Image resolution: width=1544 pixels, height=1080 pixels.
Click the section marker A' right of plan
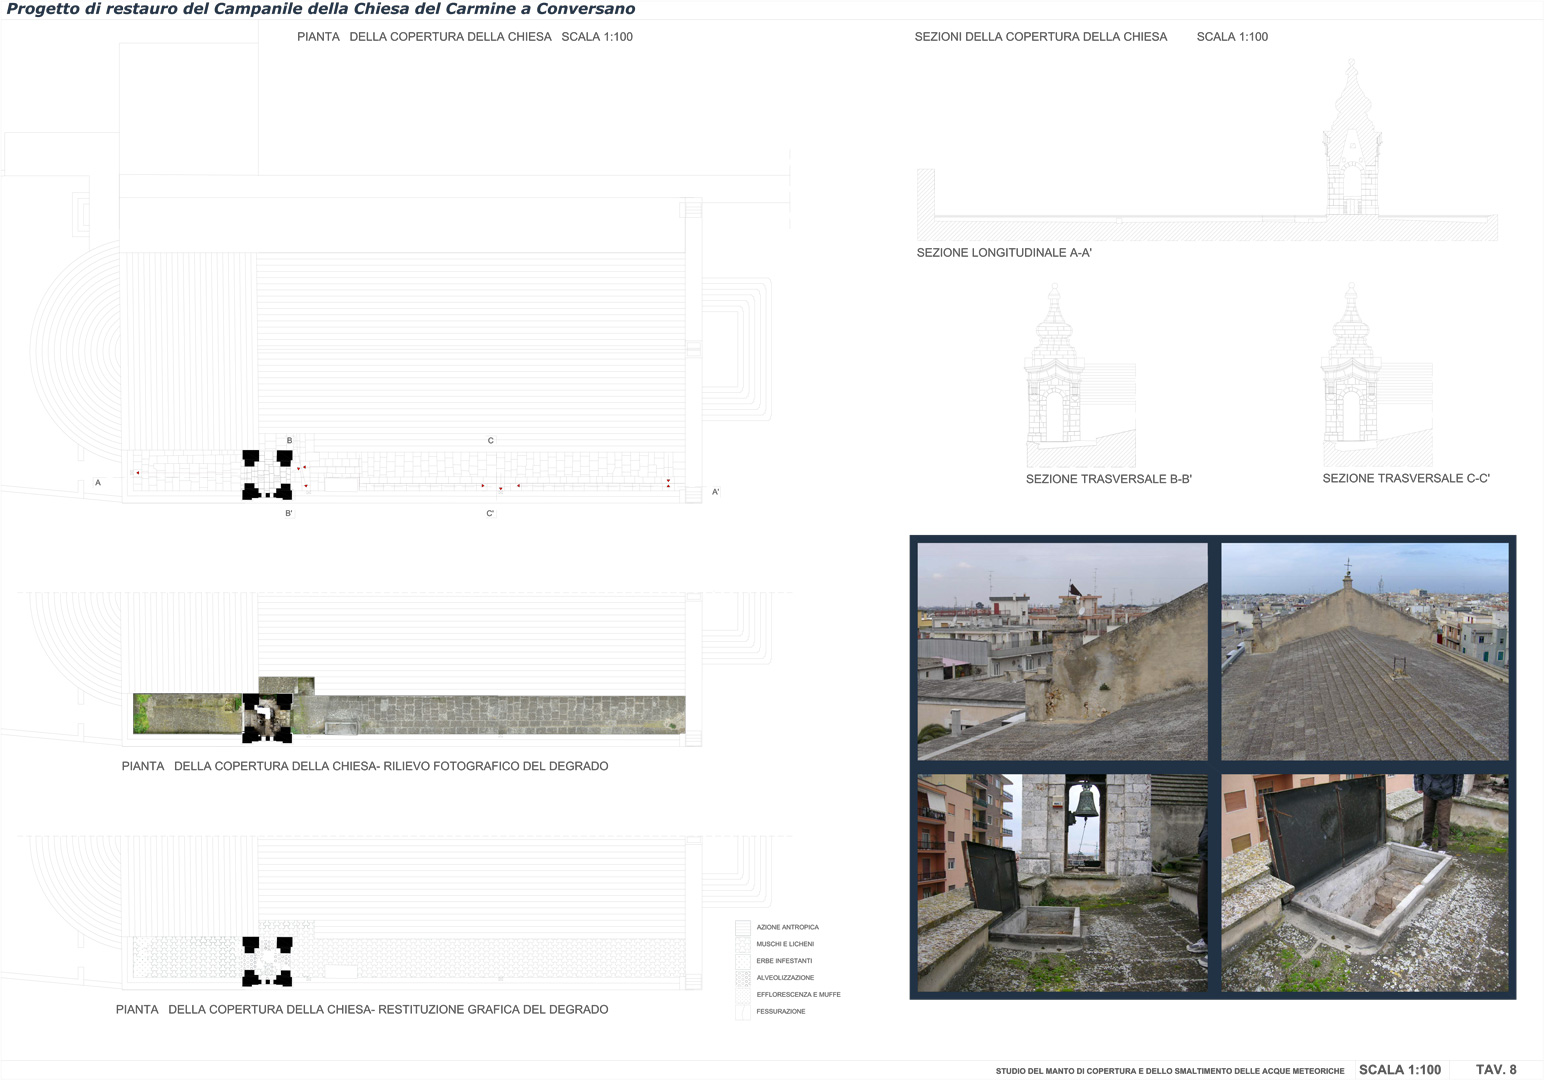716,492
